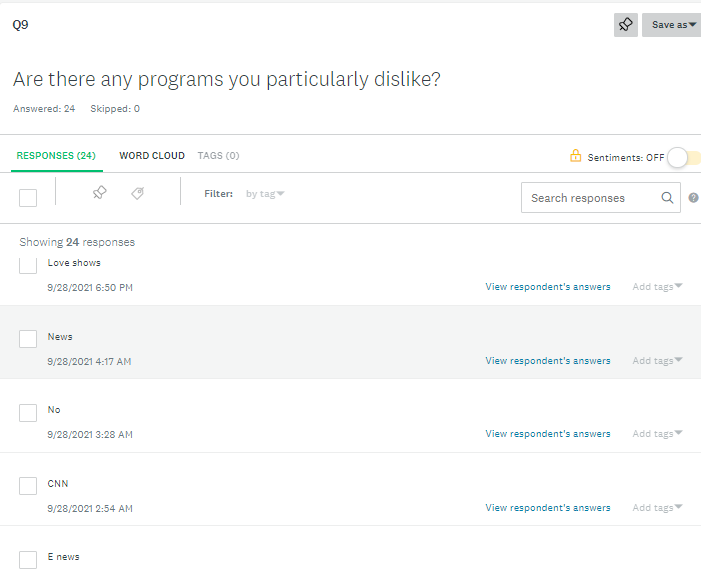This screenshot has width=701, height=576.
Task: Select the Responses (24) tab
Action: tap(56, 156)
